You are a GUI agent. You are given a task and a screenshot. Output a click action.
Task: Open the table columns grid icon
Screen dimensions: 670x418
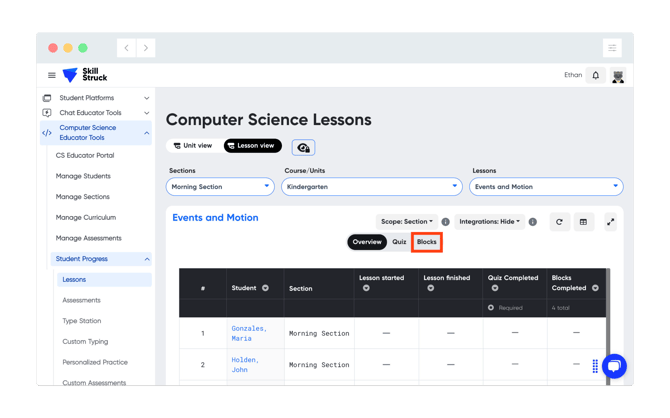pyautogui.click(x=583, y=222)
